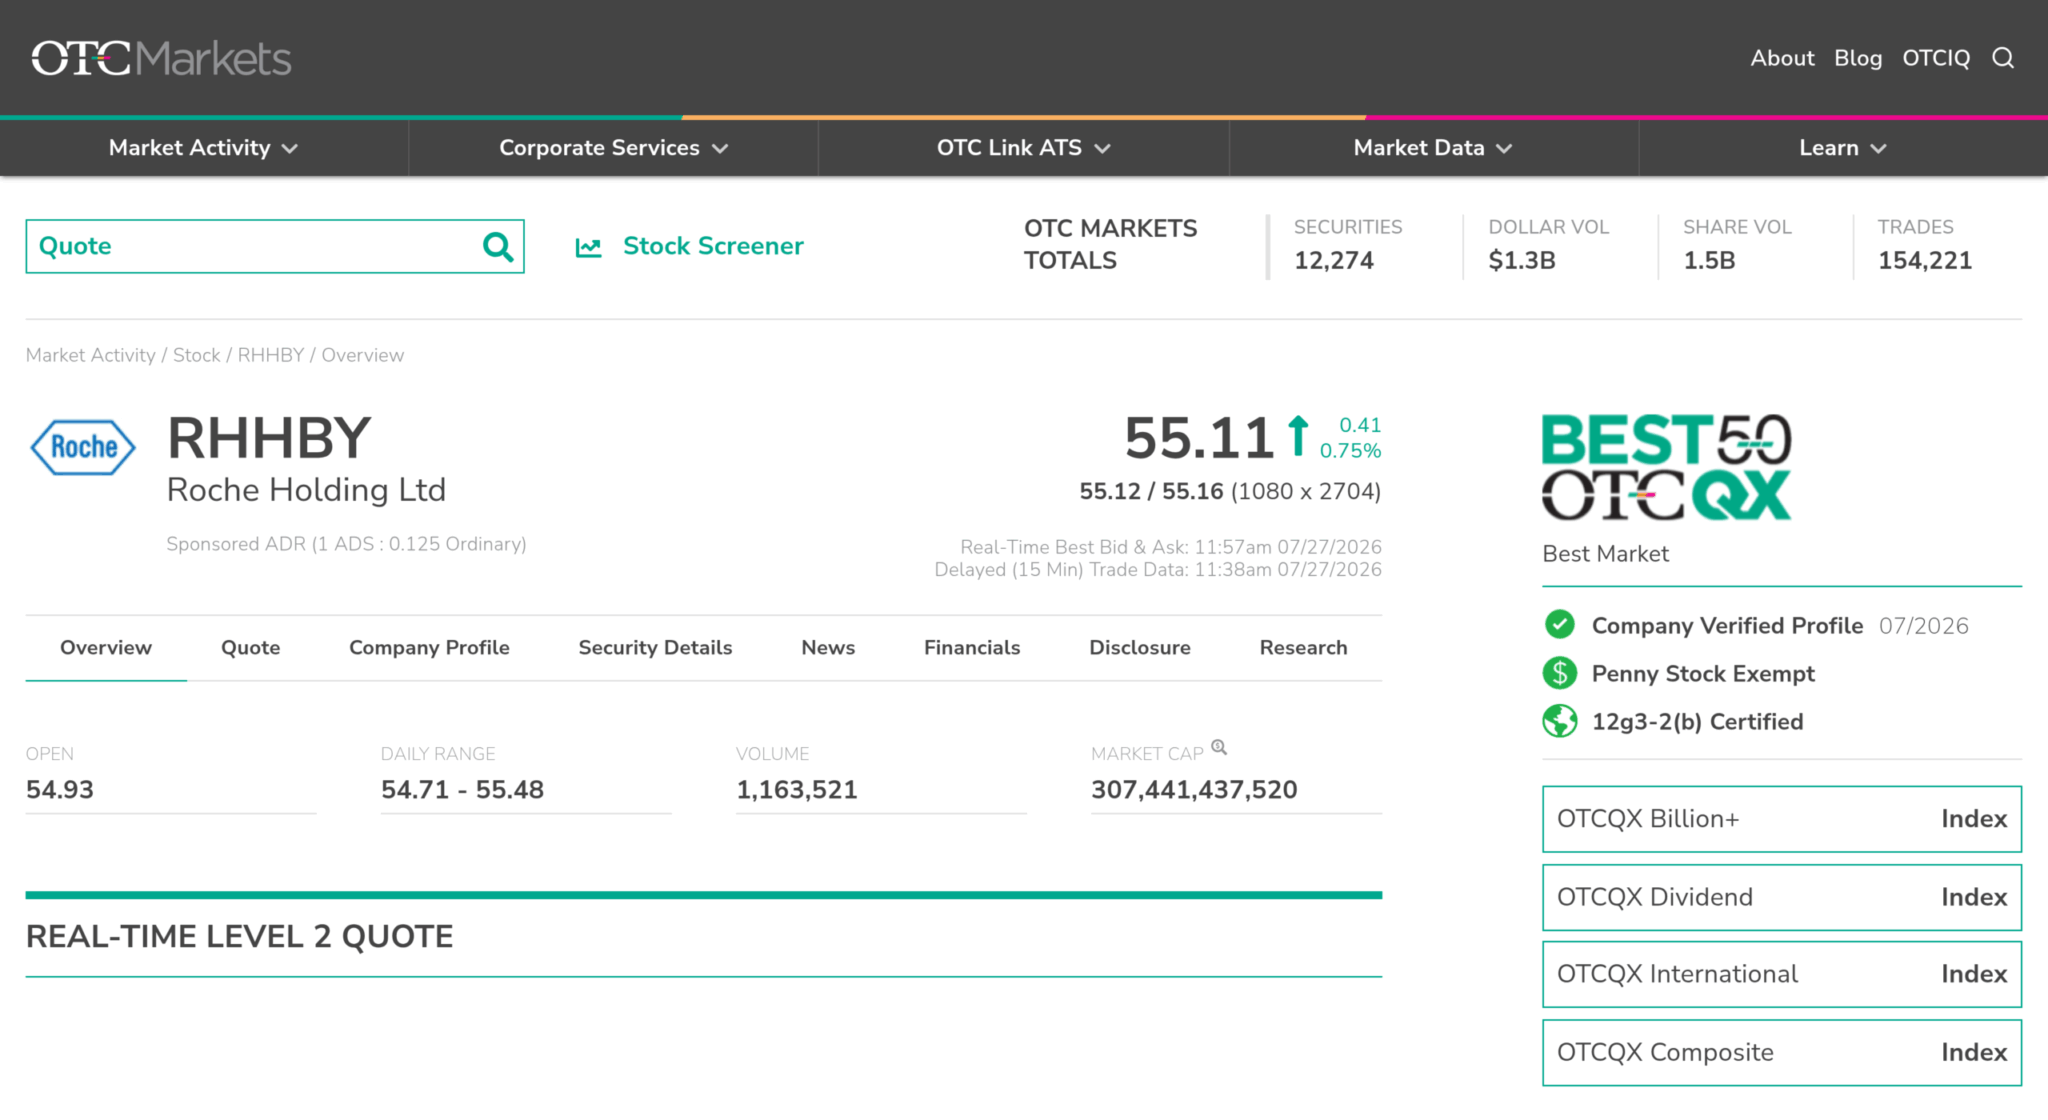Click the Market Cap magnifier info icon
The height and width of the screenshot is (1120, 2048).
coord(1219,747)
